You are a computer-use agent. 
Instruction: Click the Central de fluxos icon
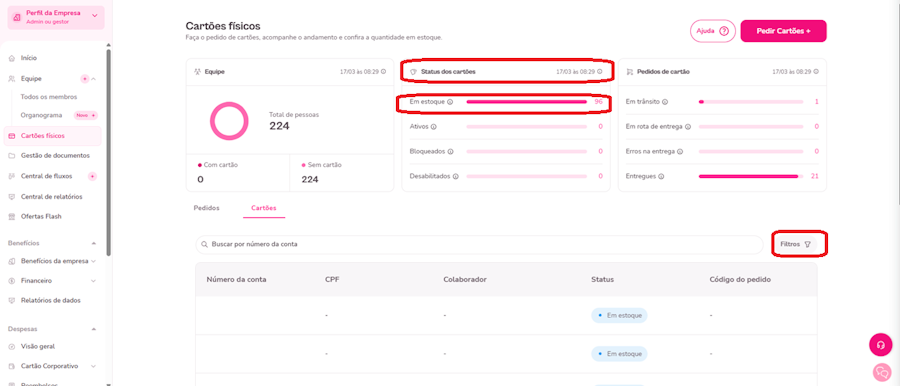tap(11, 176)
